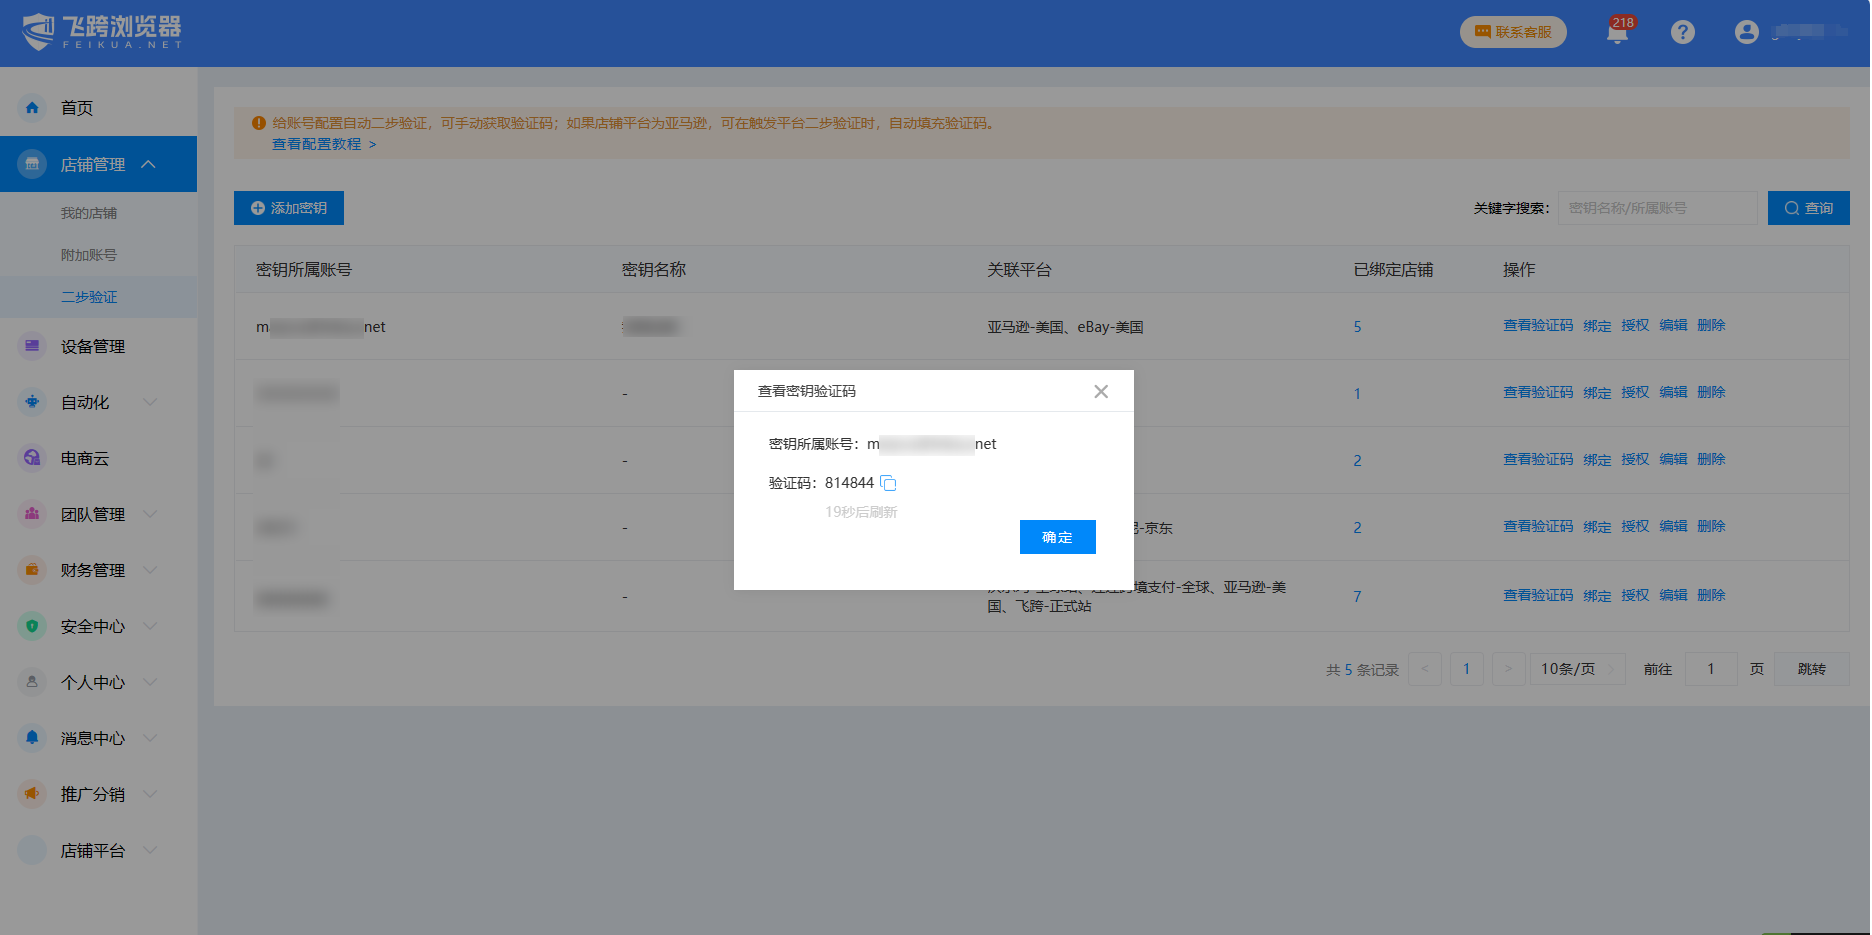Expand the 个人中心 menu chevron

[150, 682]
